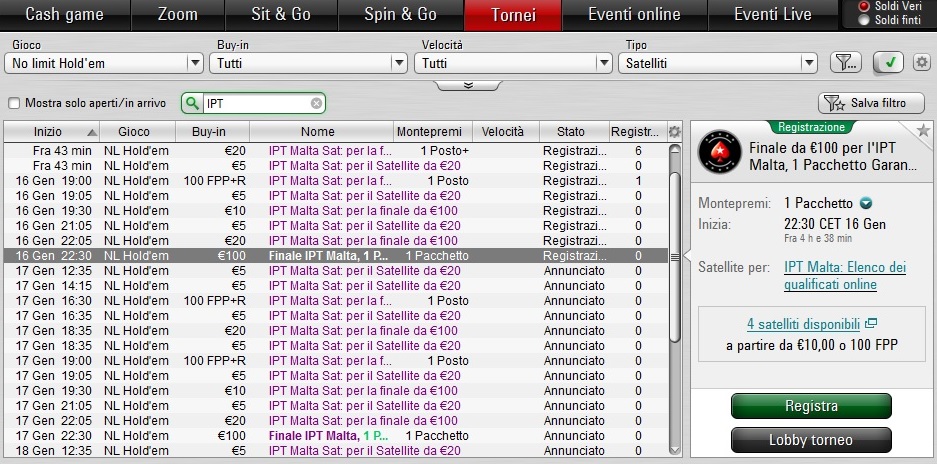This screenshot has width=937, height=464.
Task: Click scrollbar down arrow in tournament list
Action: pyautogui.click(x=675, y=449)
